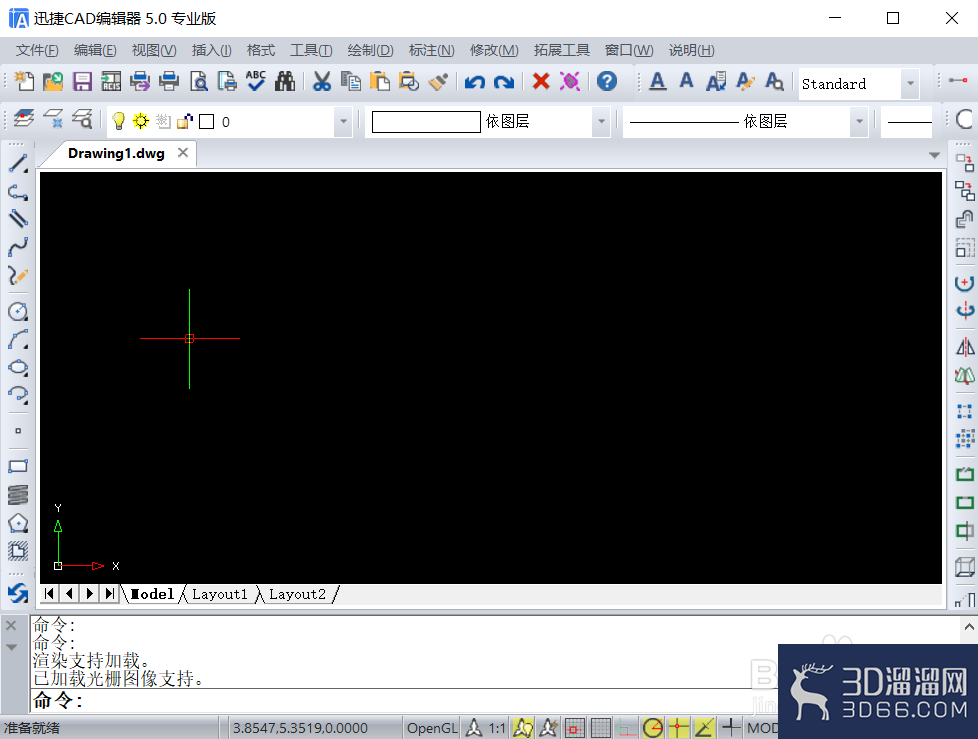978x739 pixels.
Task: Expand the linetype 依图层 dropdown
Action: click(x=859, y=121)
